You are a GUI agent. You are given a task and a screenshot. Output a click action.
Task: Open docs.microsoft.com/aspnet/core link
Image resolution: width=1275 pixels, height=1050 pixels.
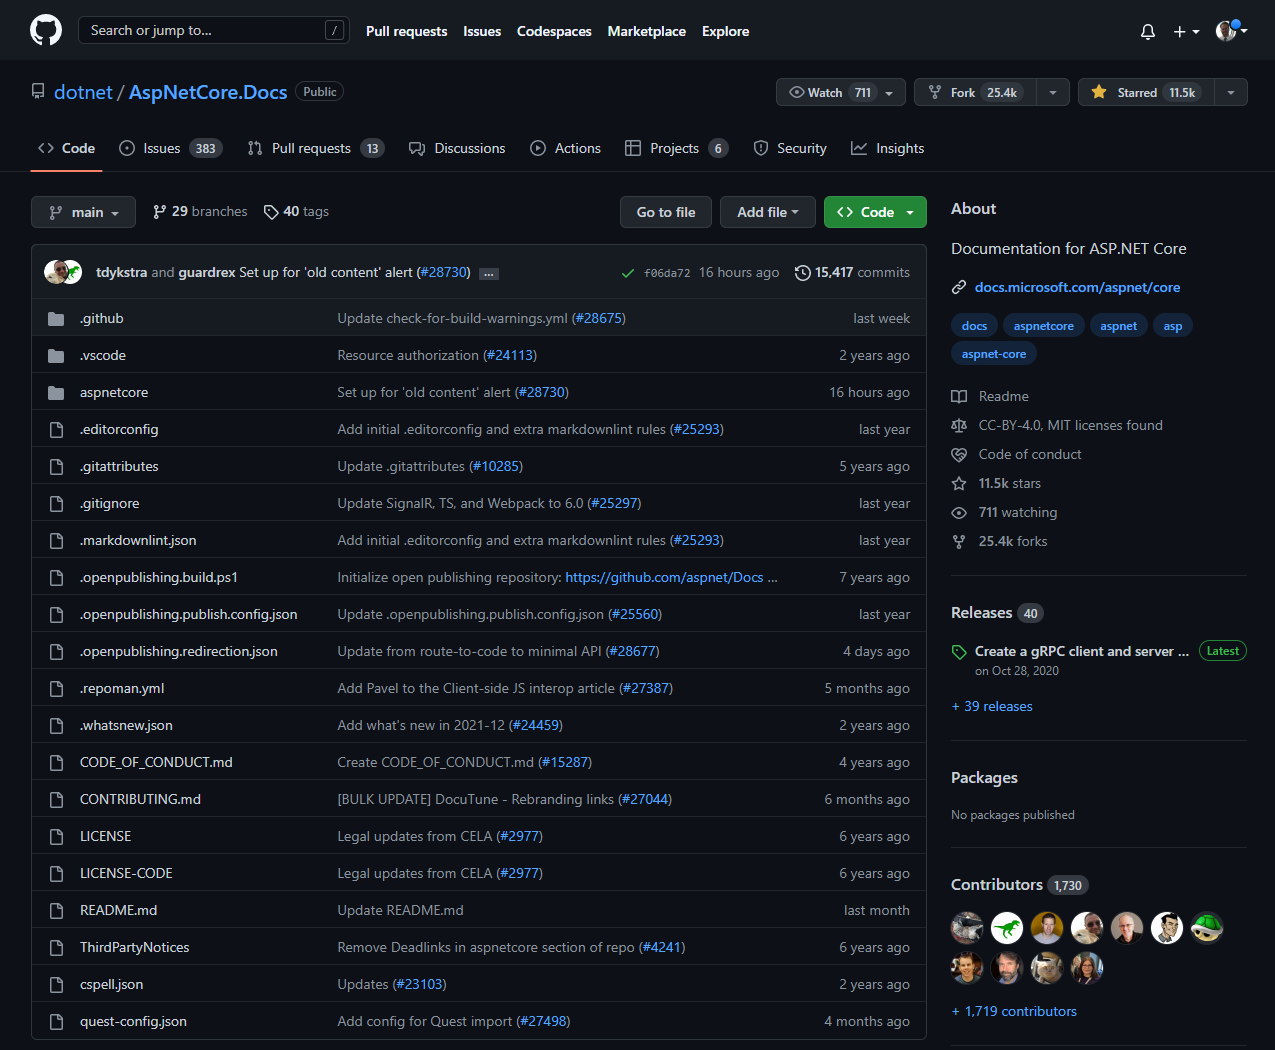1077,288
